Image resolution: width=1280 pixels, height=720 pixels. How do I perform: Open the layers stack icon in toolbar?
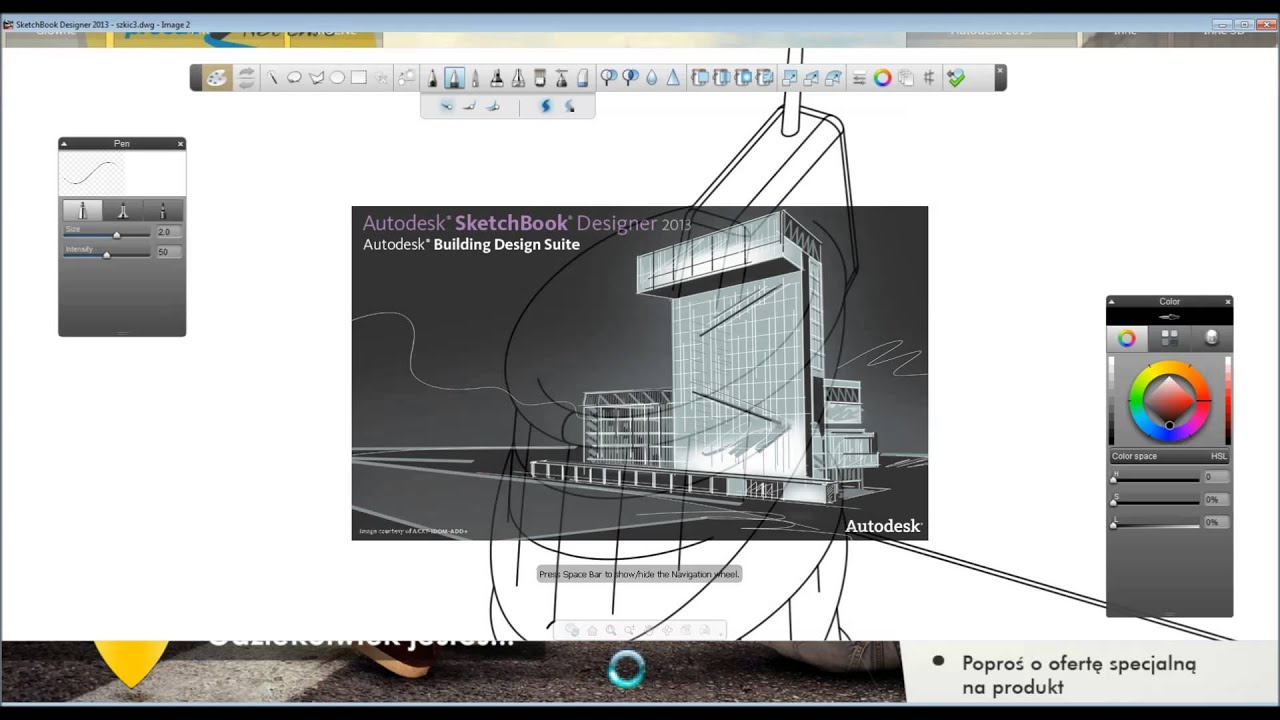pos(905,78)
